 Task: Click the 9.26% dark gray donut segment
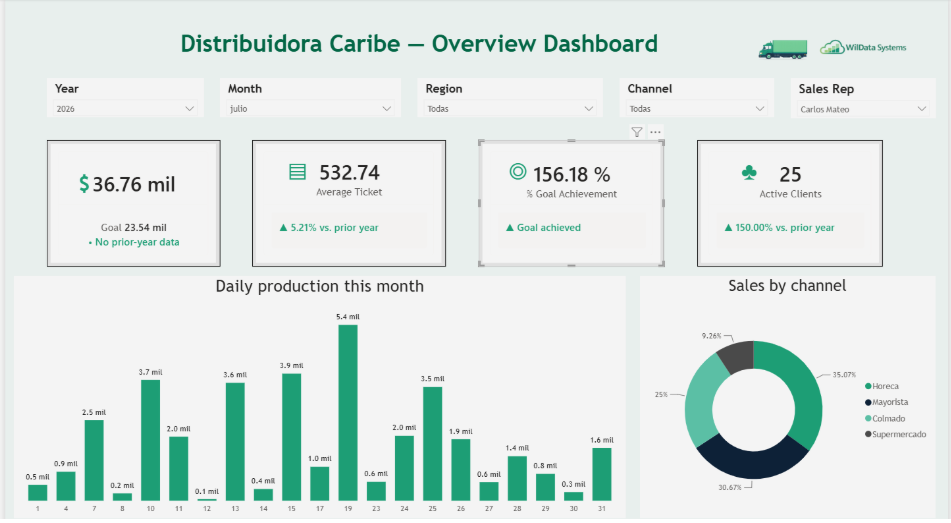click(738, 356)
